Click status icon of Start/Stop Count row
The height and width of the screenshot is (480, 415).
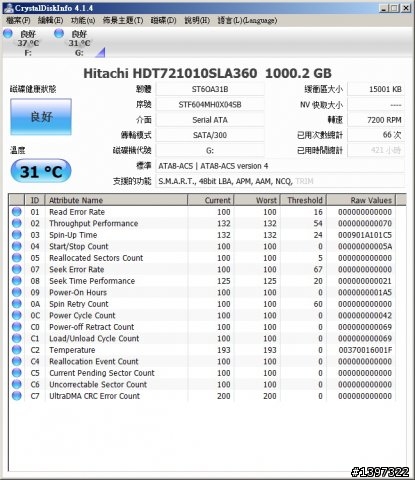[16, 246]
